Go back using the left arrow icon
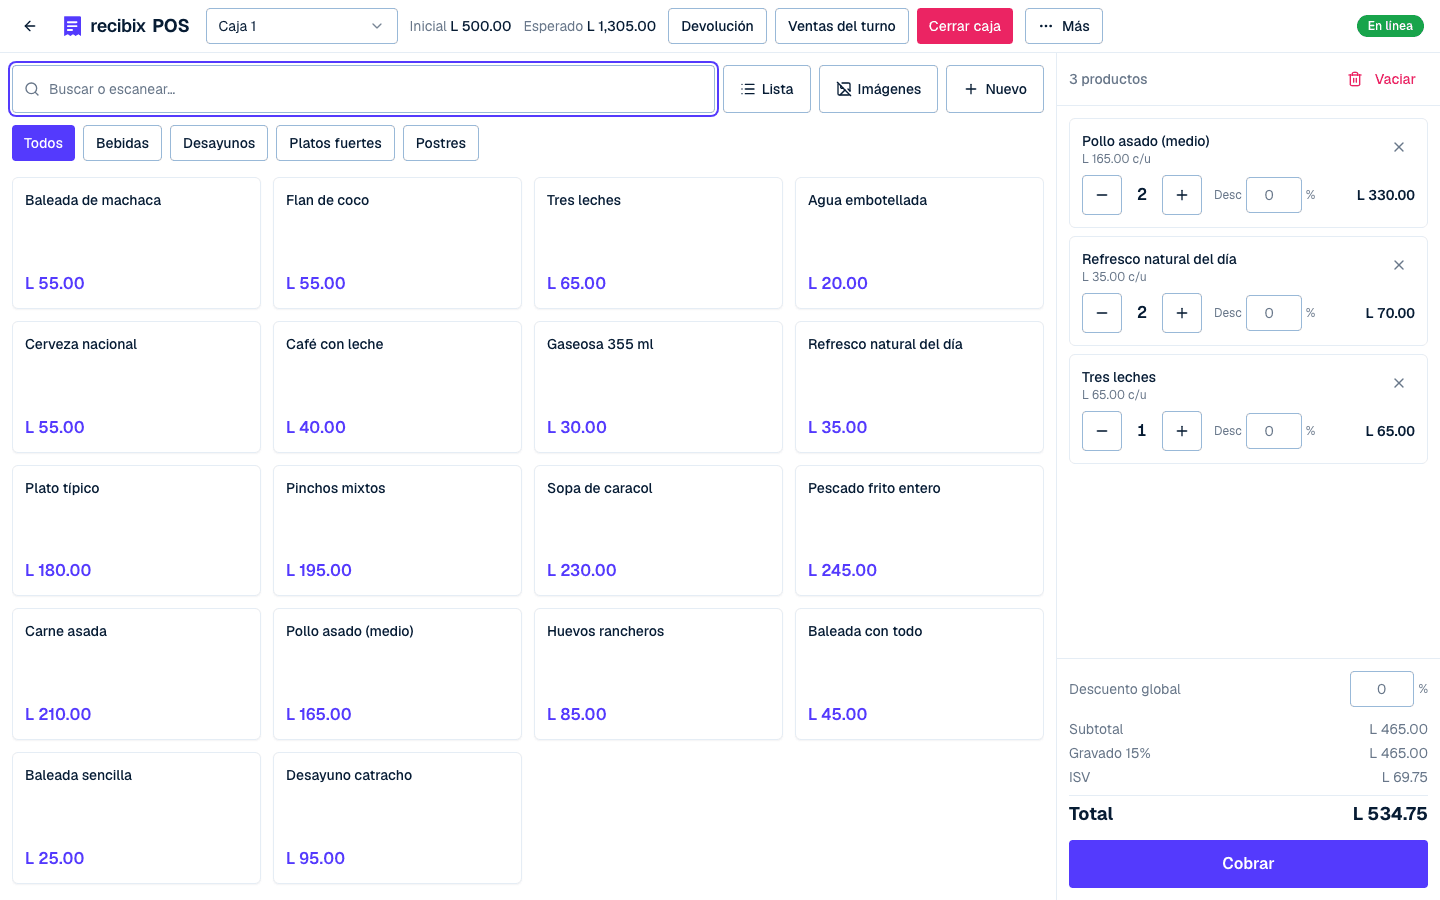This screenshot has width=1440, height=900. [30, 26]
